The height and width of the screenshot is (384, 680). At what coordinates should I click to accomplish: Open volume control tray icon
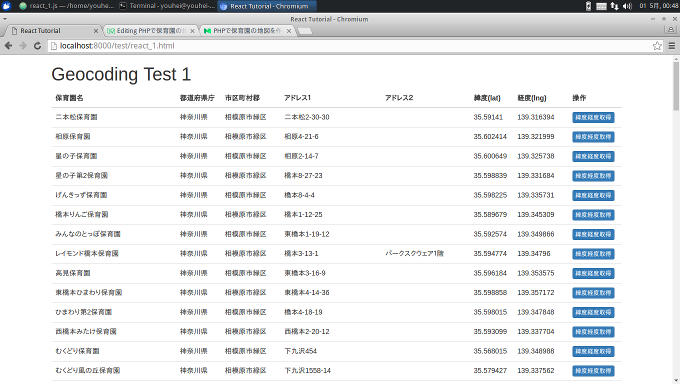point(627,6)
